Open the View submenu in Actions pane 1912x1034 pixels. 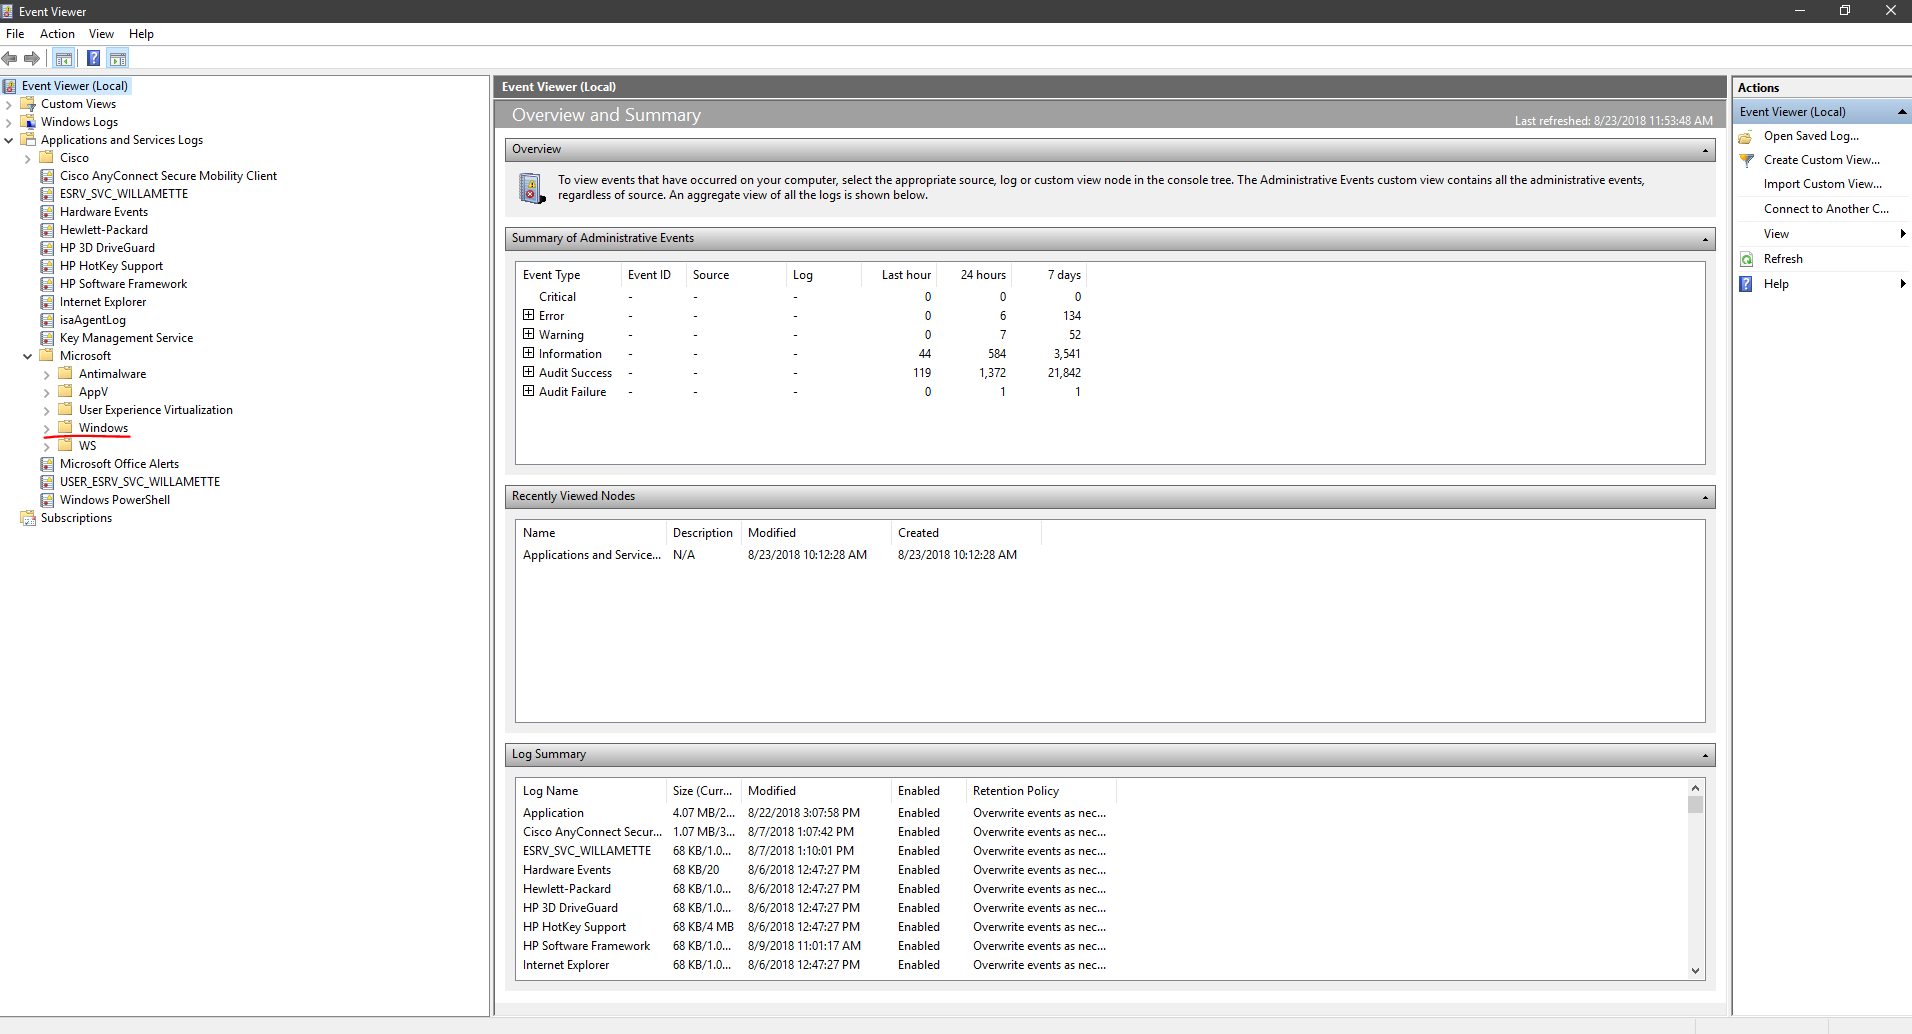1823,234
